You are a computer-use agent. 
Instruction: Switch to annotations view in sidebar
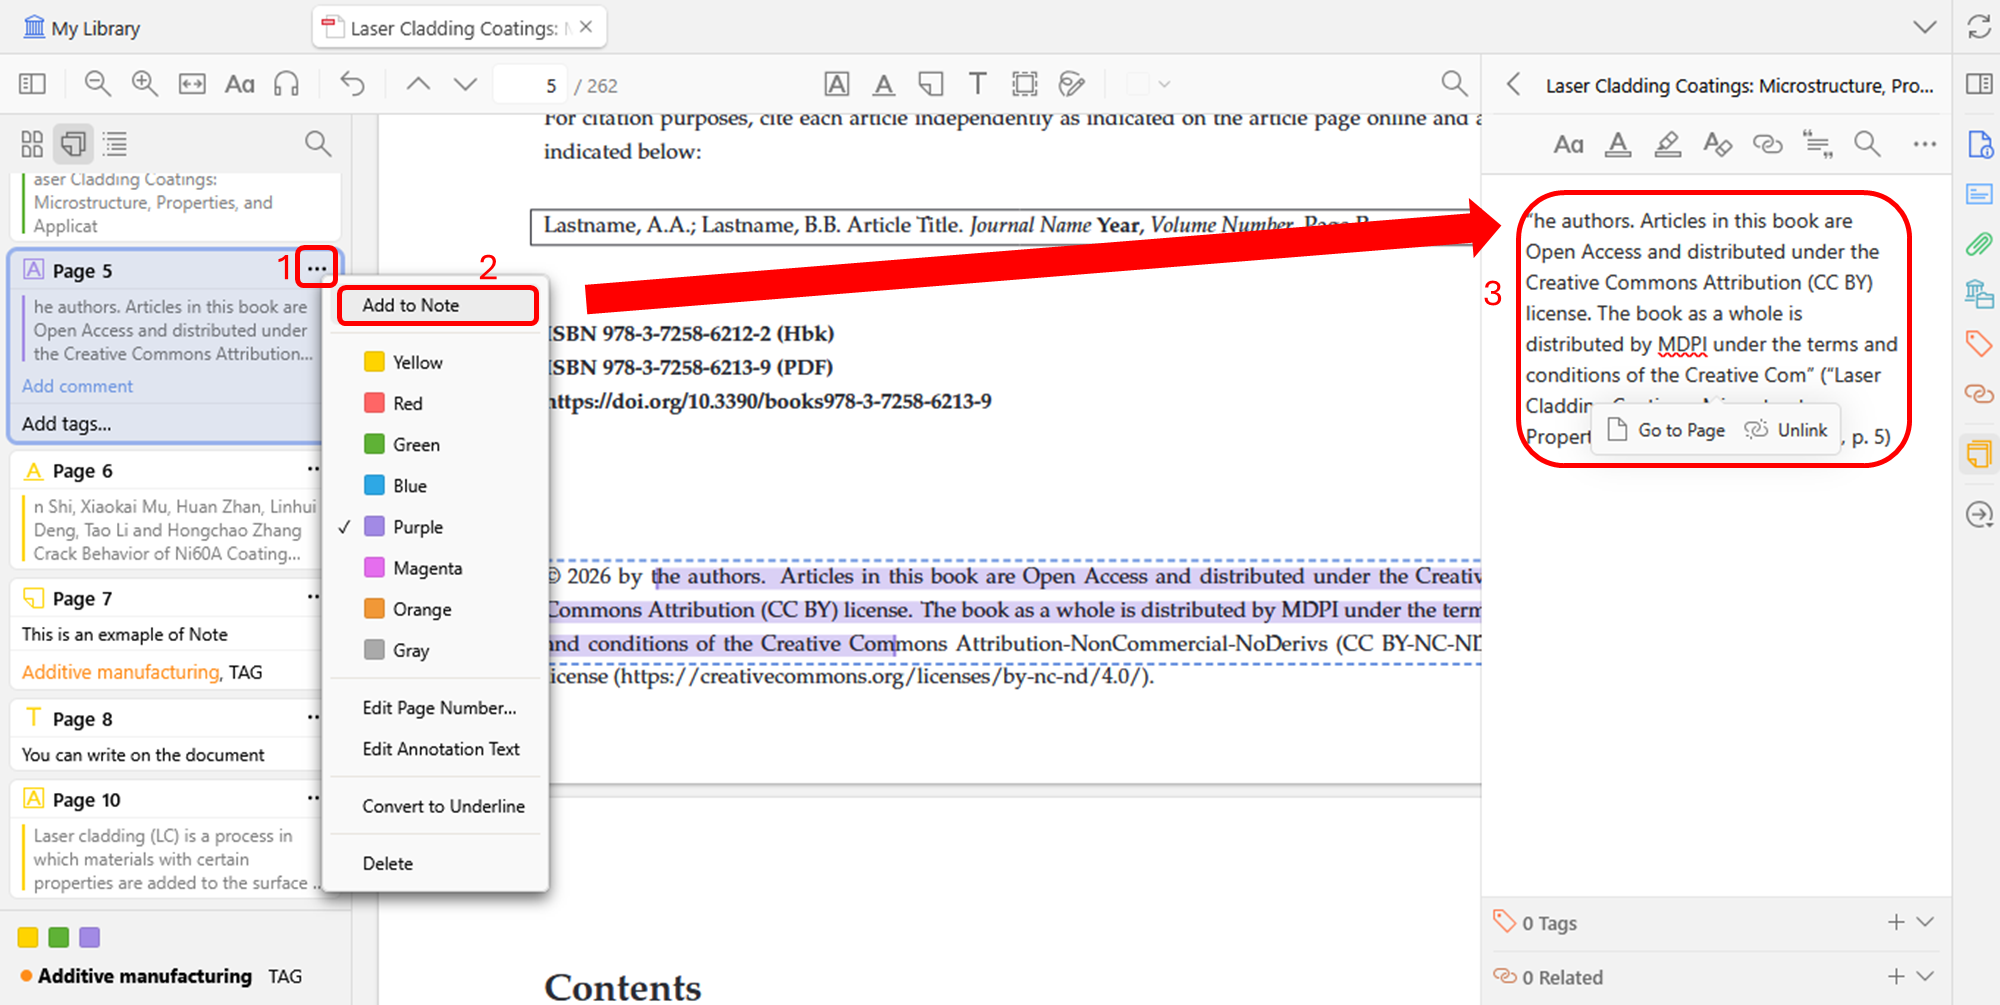(x=74, y=144)
